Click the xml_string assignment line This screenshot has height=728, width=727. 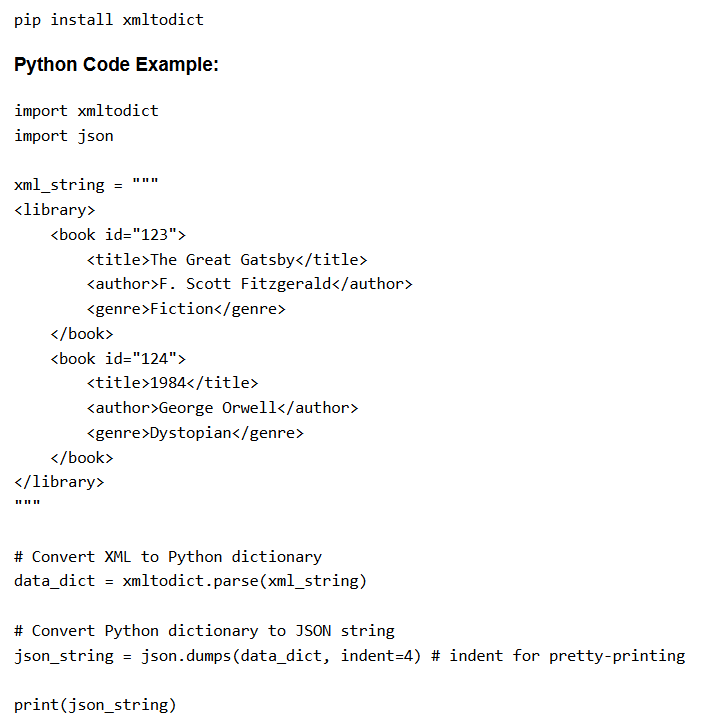point(86,185)
